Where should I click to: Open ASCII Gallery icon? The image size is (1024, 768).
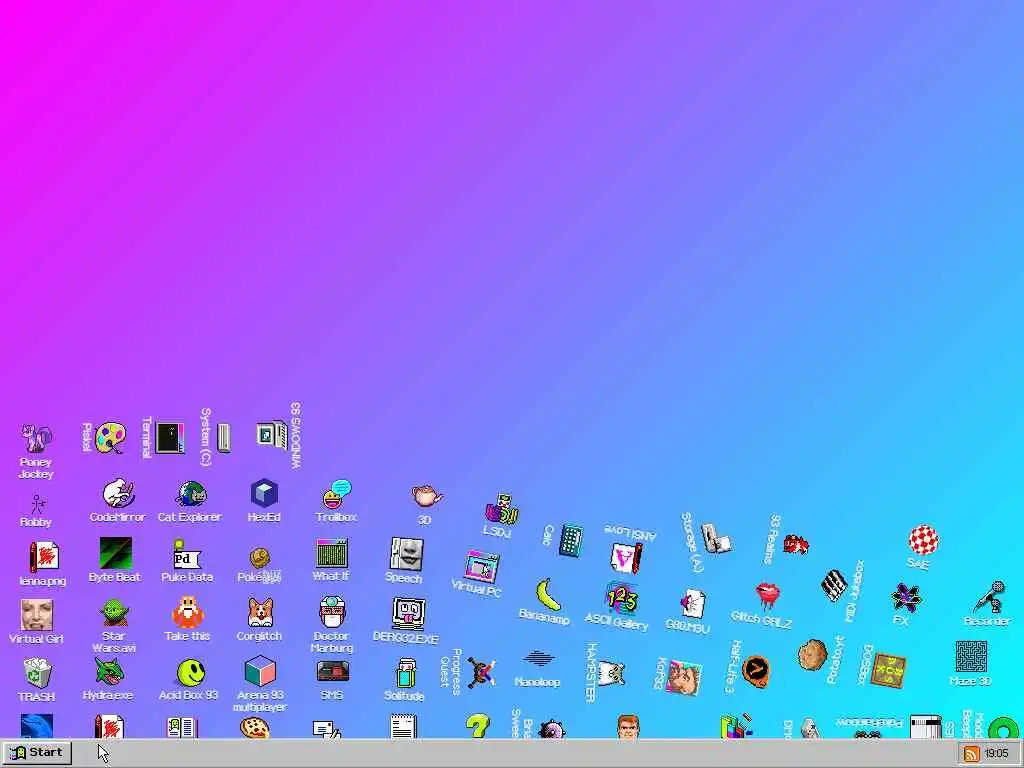621,599
